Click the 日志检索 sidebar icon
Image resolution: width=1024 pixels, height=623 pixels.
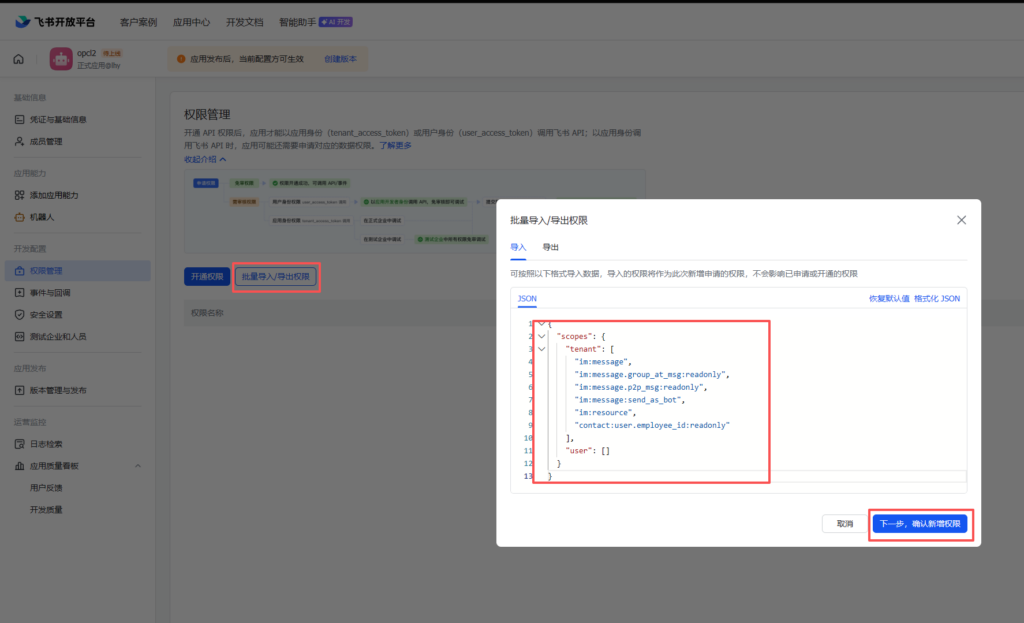pyautogui.click(x=19, y=444)
